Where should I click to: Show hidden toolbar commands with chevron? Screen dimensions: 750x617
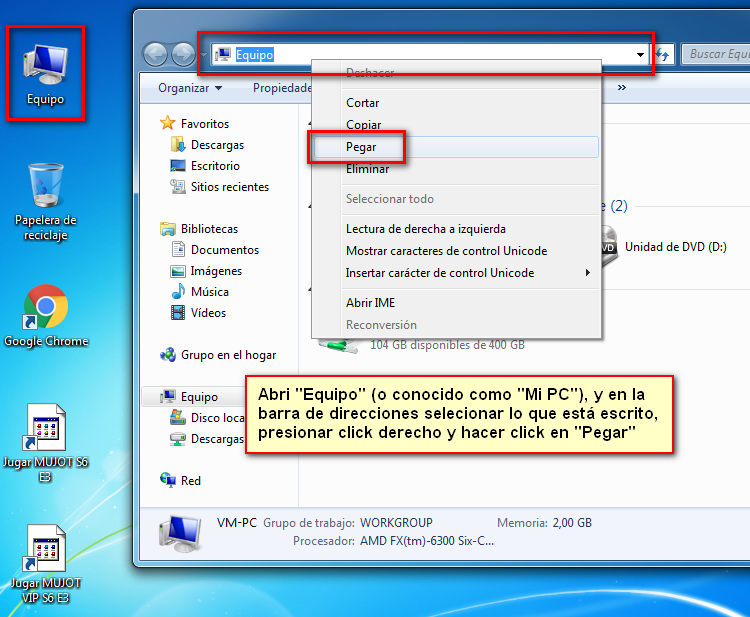point(622,88)
